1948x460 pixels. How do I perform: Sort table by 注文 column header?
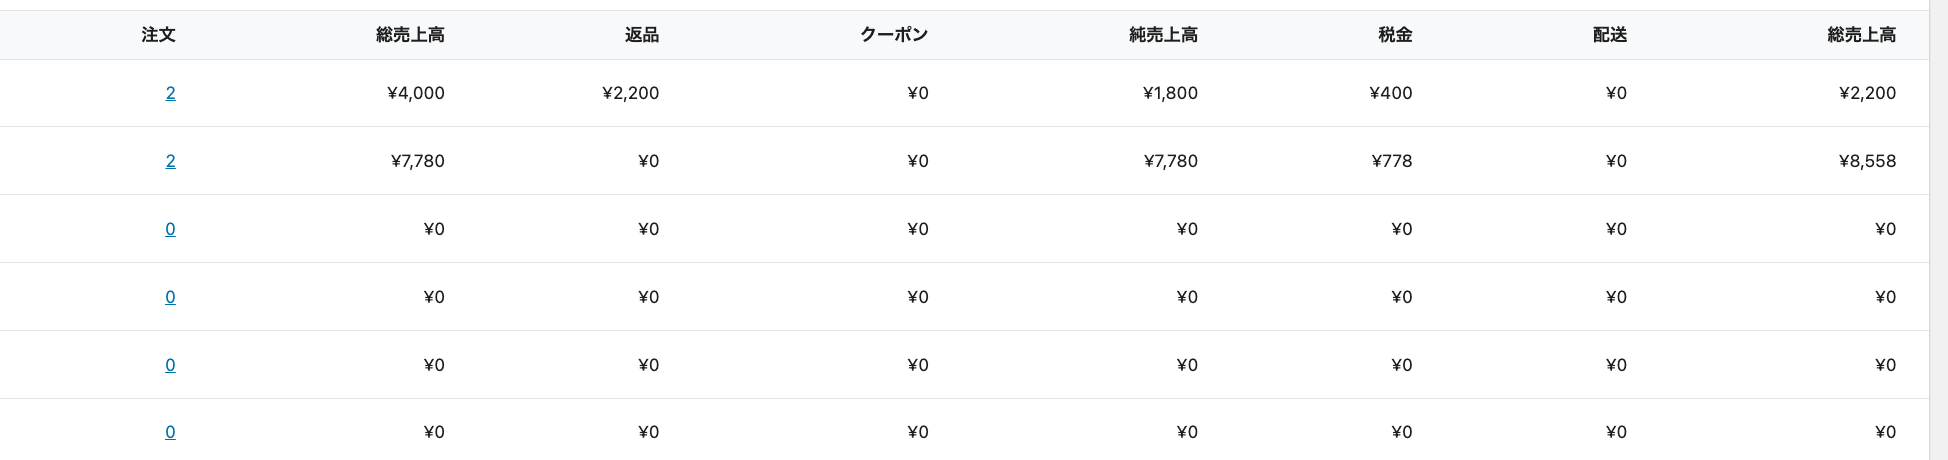point(158,35)
